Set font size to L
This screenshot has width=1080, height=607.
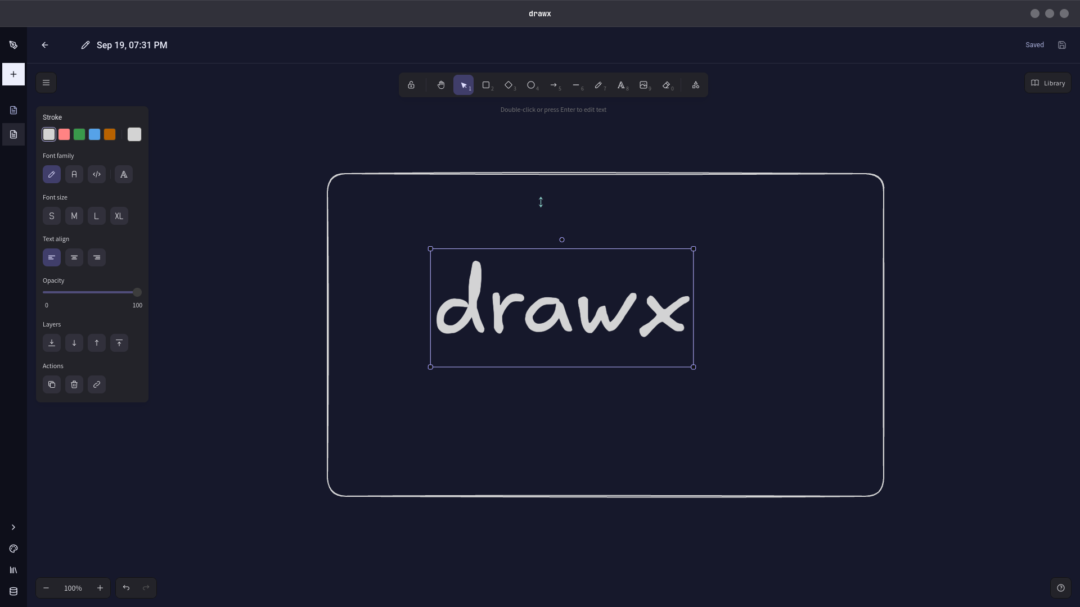[x=96, y=216]
